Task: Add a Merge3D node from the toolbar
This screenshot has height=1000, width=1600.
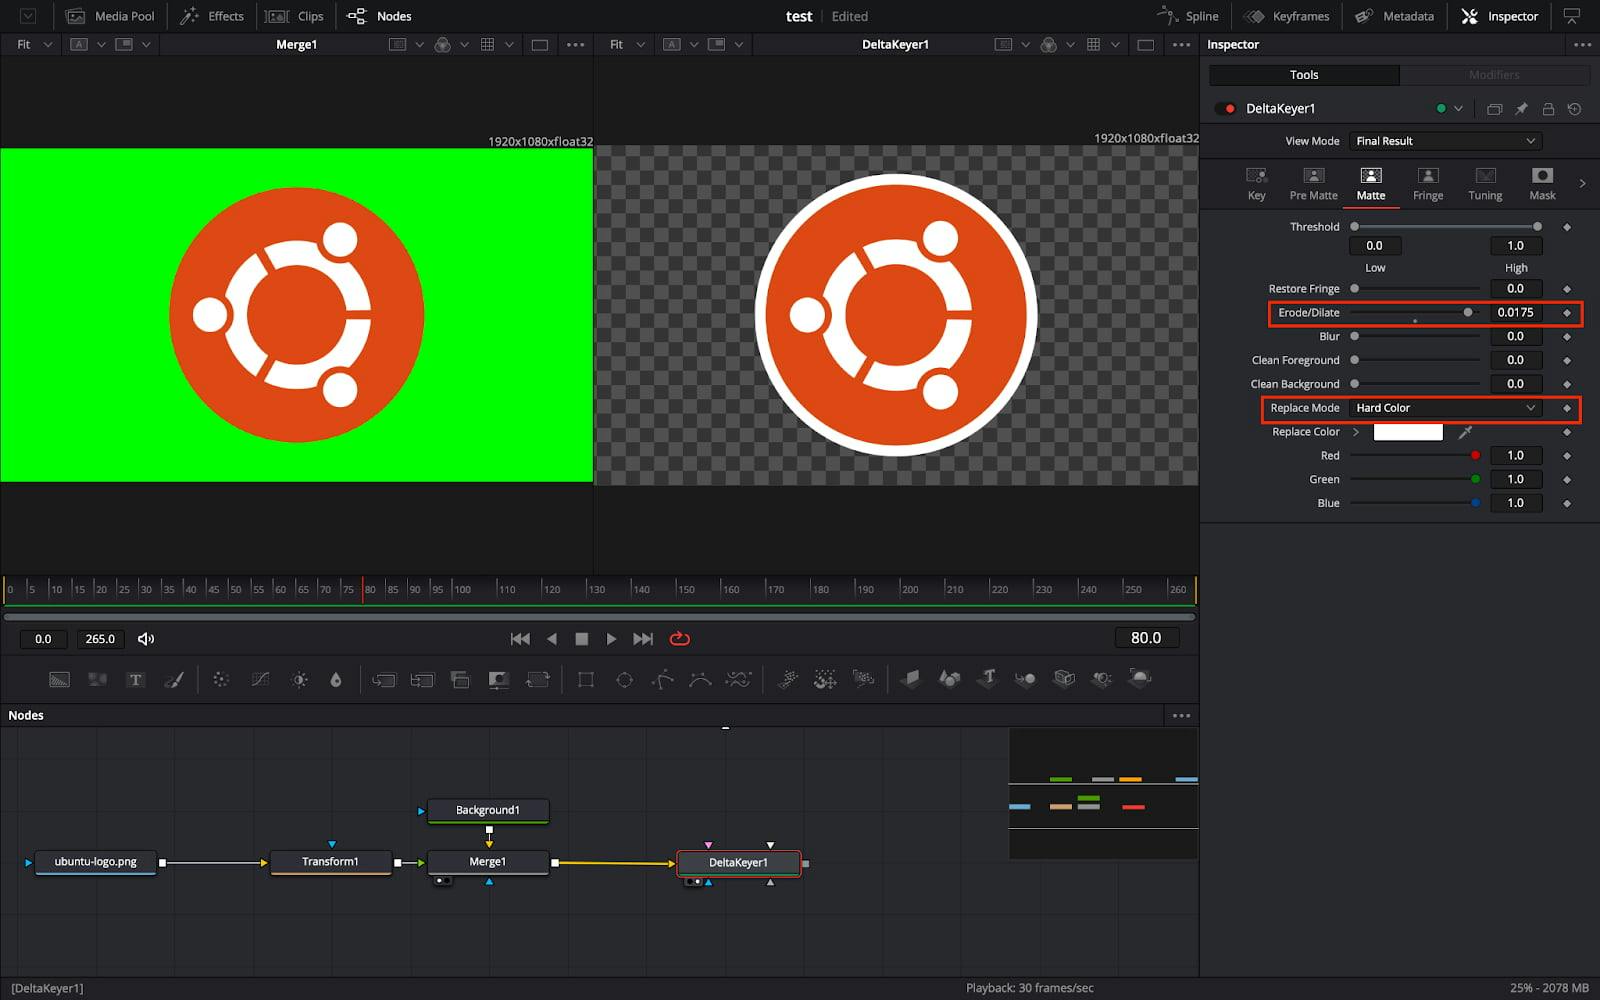Action: point(1024,679)
